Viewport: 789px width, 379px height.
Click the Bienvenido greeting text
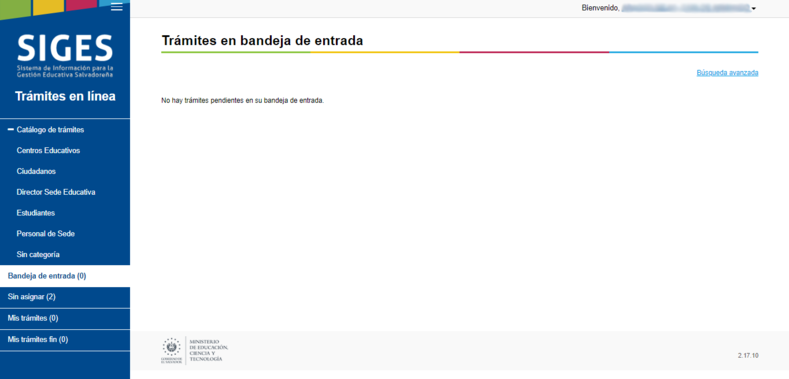pyautogui.click(x=600, y=8)
